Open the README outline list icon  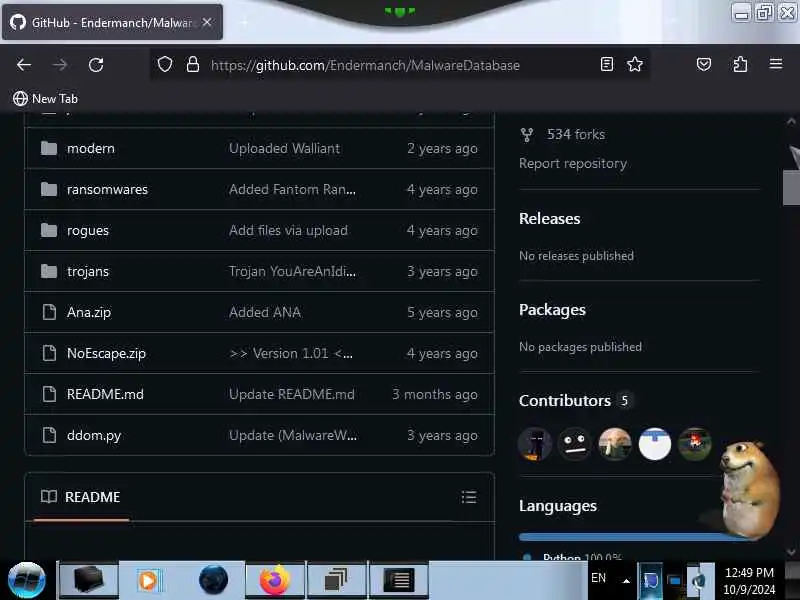point(469,497)
